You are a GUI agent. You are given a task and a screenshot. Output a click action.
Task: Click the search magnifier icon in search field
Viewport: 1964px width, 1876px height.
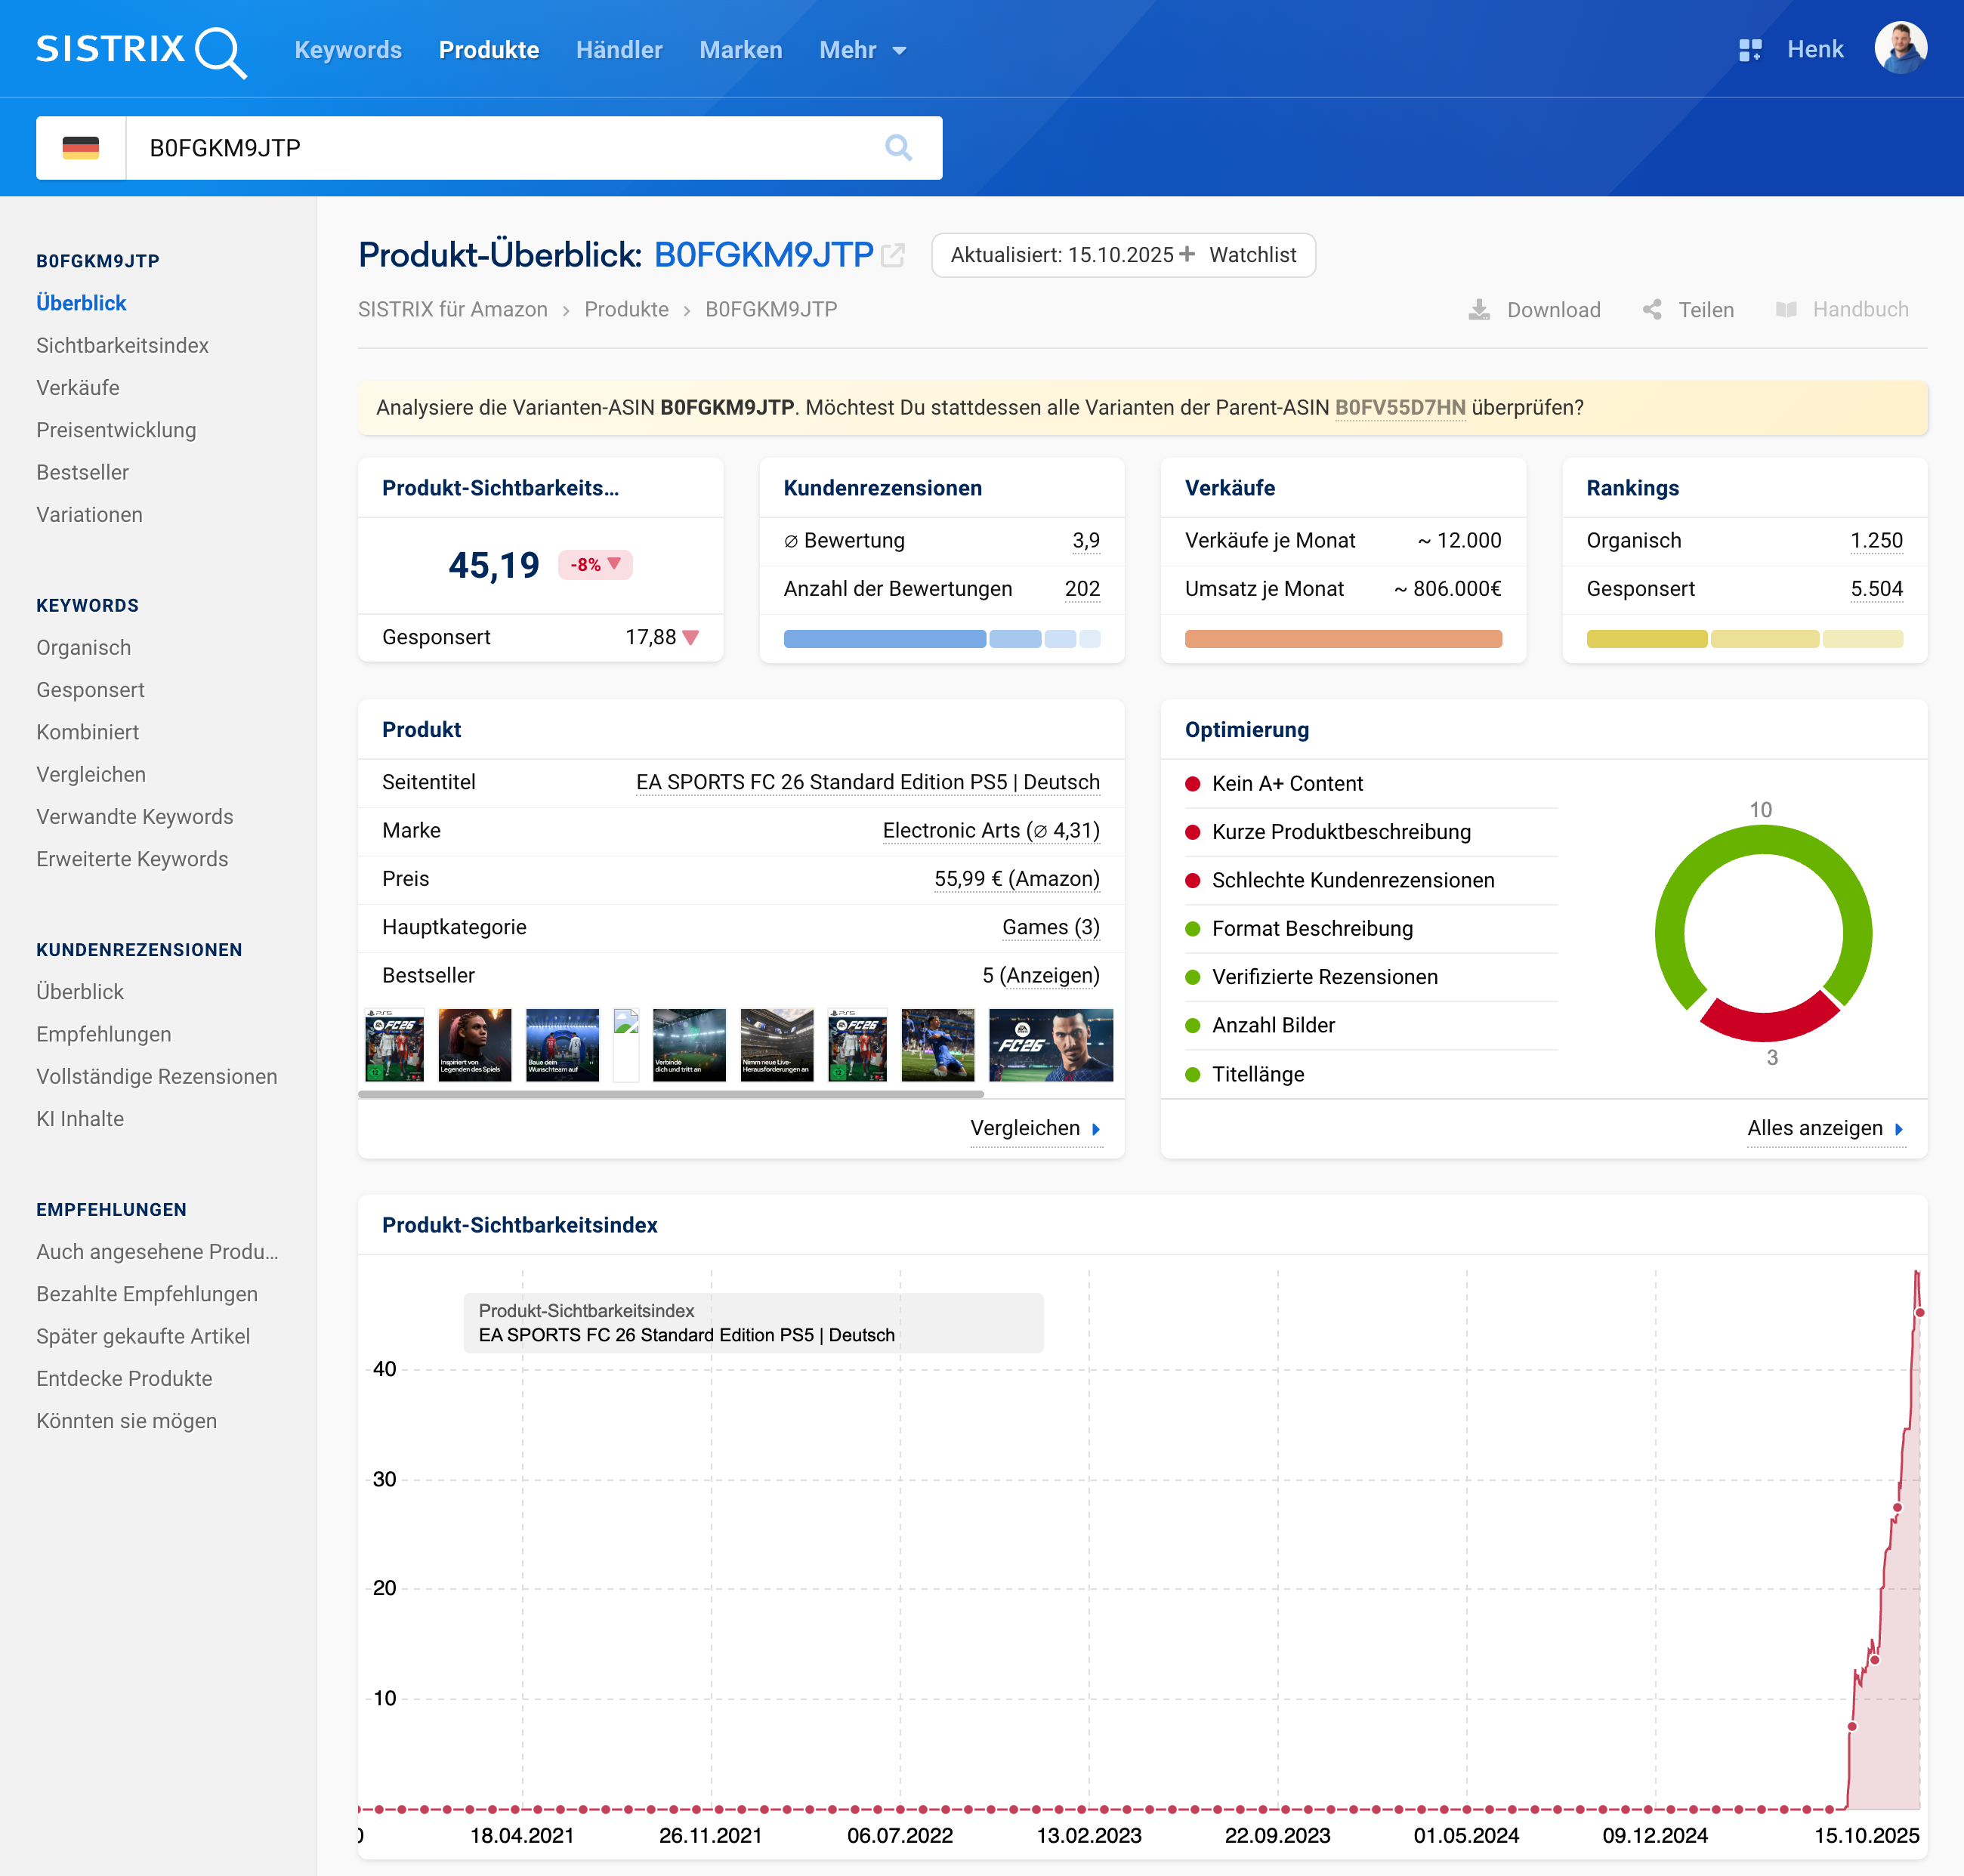click(x=898, y=148)
